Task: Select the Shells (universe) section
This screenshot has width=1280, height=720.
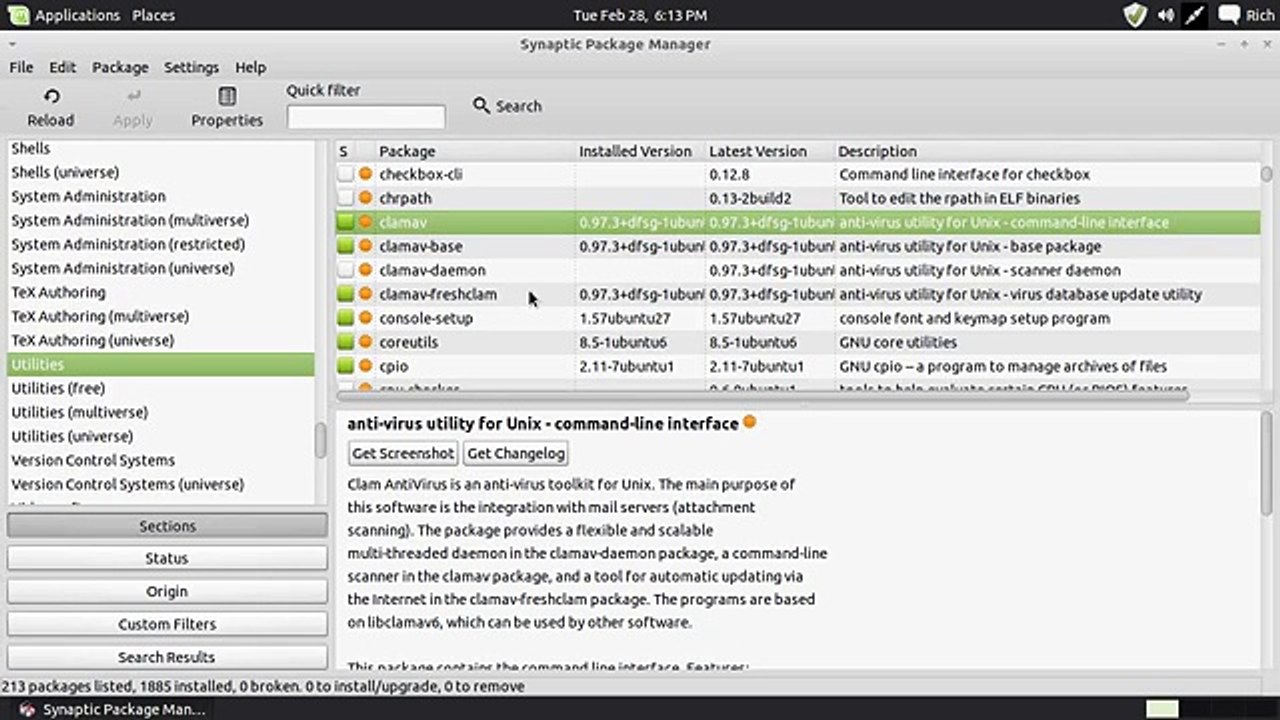Action: click(x=65, y=172)
